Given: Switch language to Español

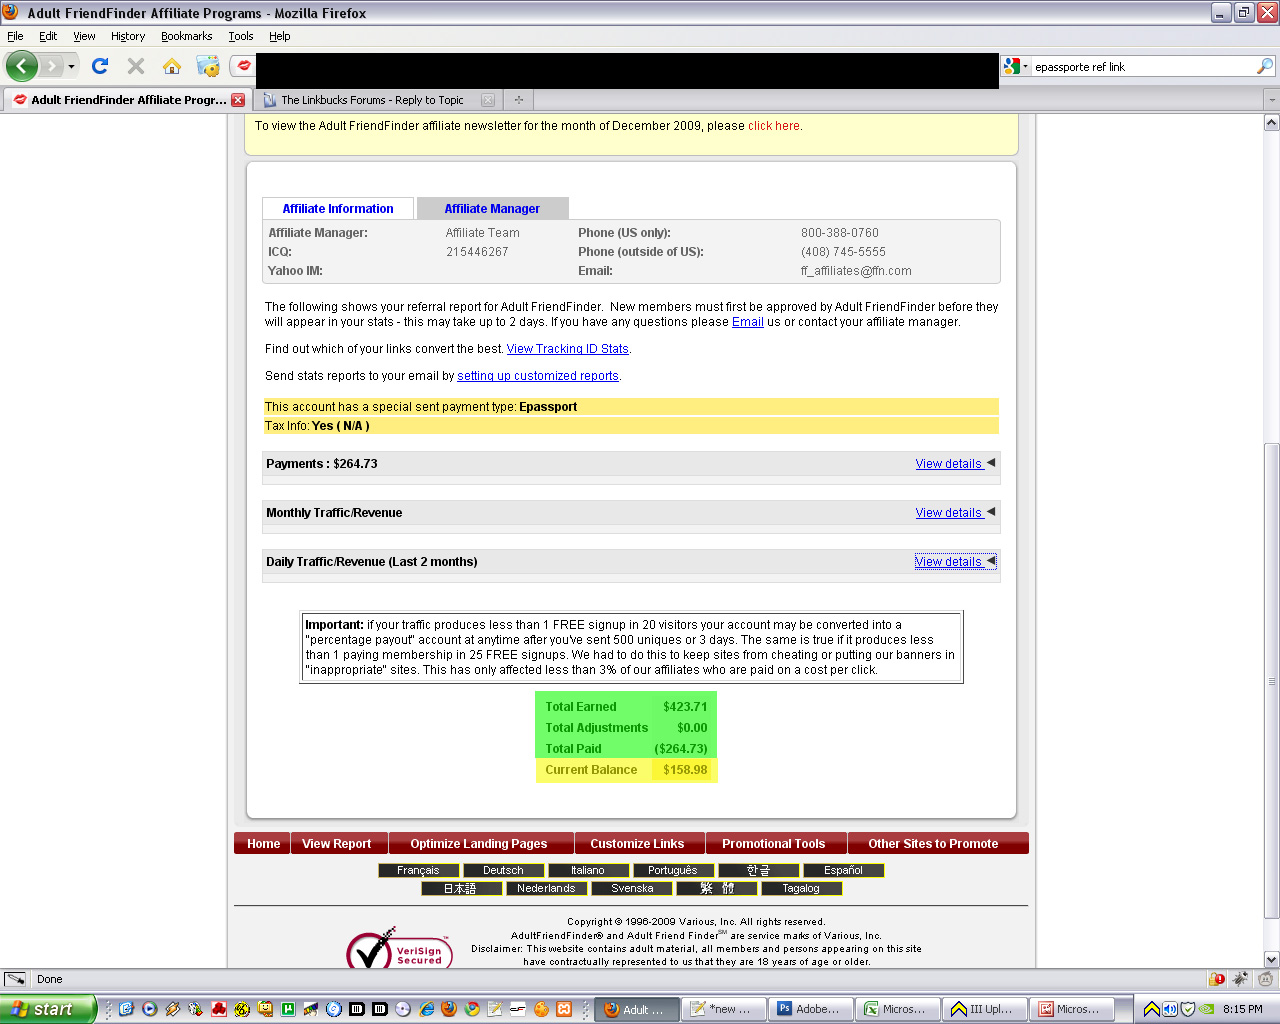Looking at the screenshot, I should click(843, 870).
